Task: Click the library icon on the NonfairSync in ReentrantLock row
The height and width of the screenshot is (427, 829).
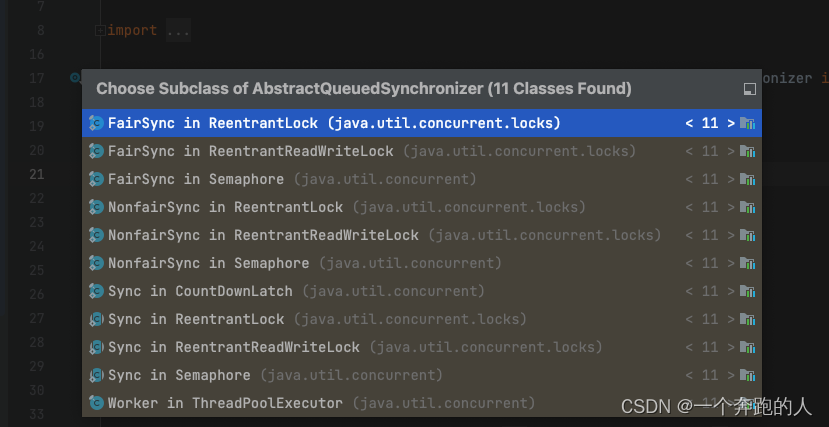Action: click(x=748, y=207)
